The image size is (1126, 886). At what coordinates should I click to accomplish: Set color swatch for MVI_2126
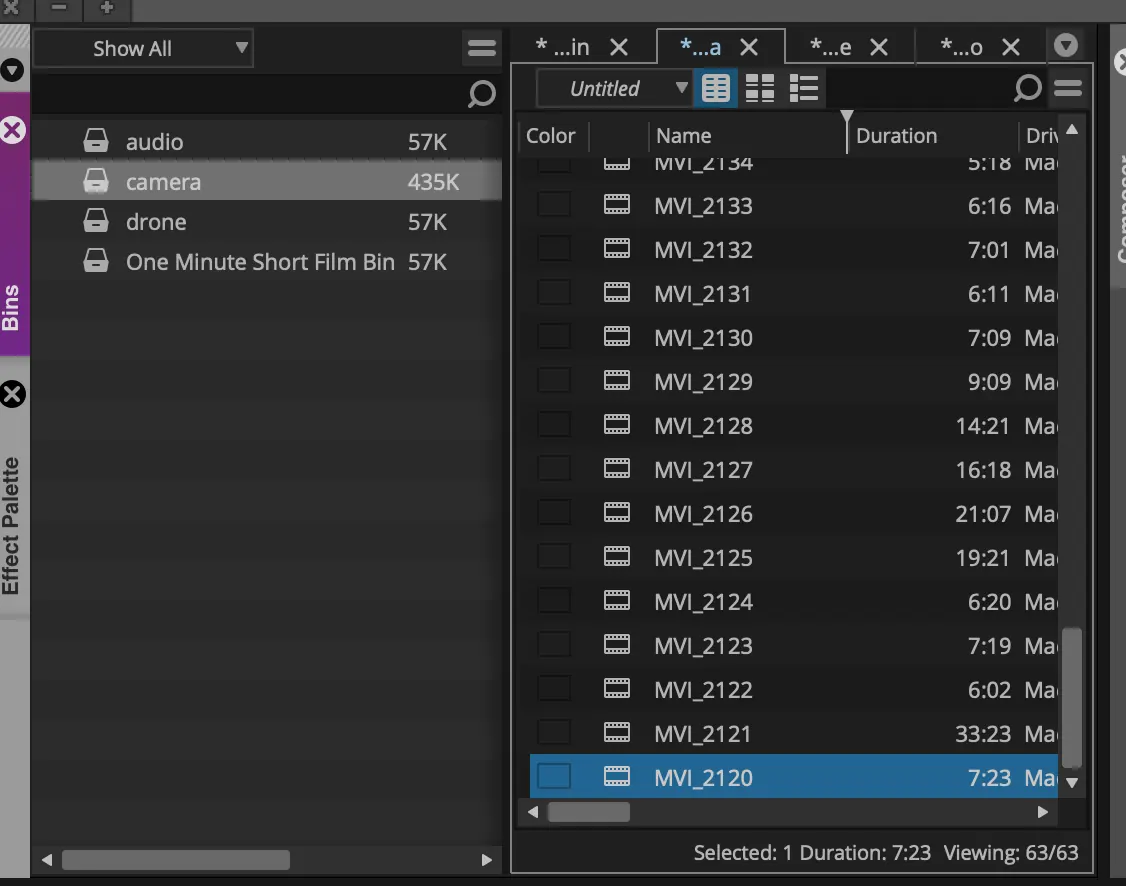click(554, 513)
